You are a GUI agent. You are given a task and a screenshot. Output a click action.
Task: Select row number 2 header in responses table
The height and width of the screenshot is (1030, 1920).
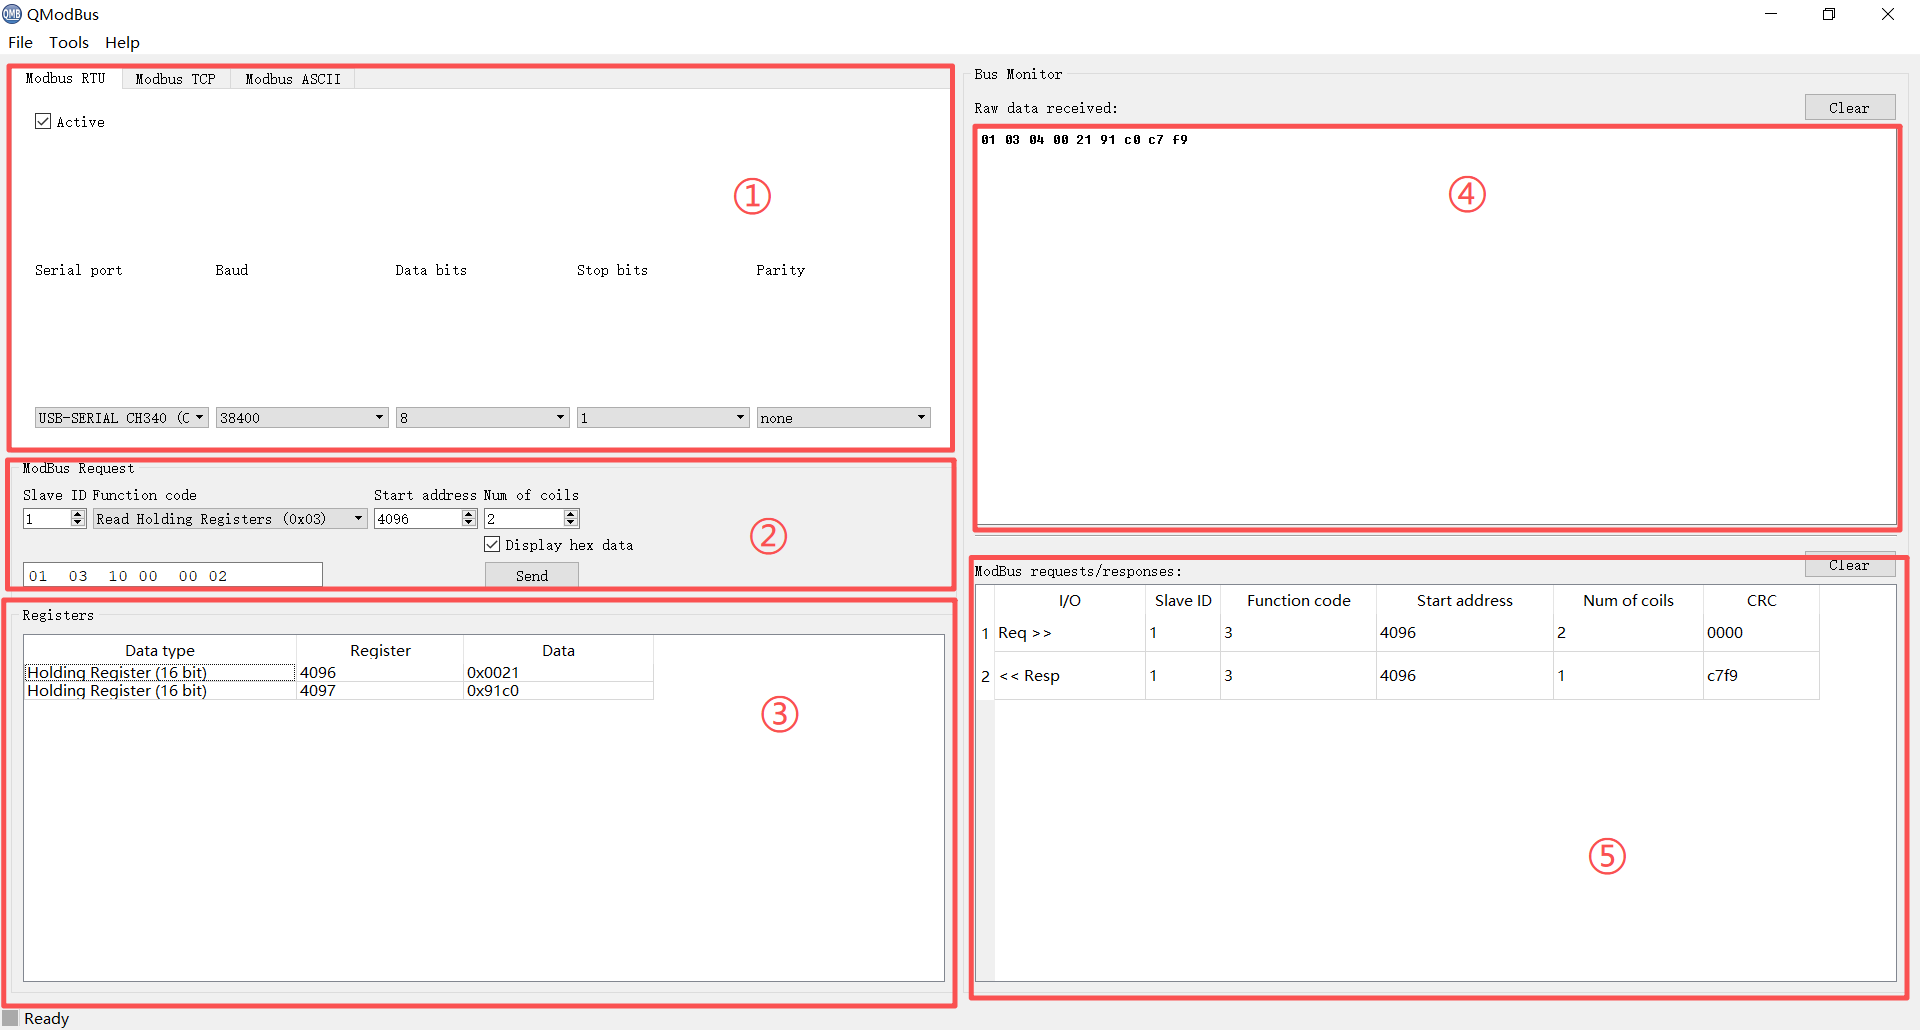pyautogui.click(x=985, y=675)
